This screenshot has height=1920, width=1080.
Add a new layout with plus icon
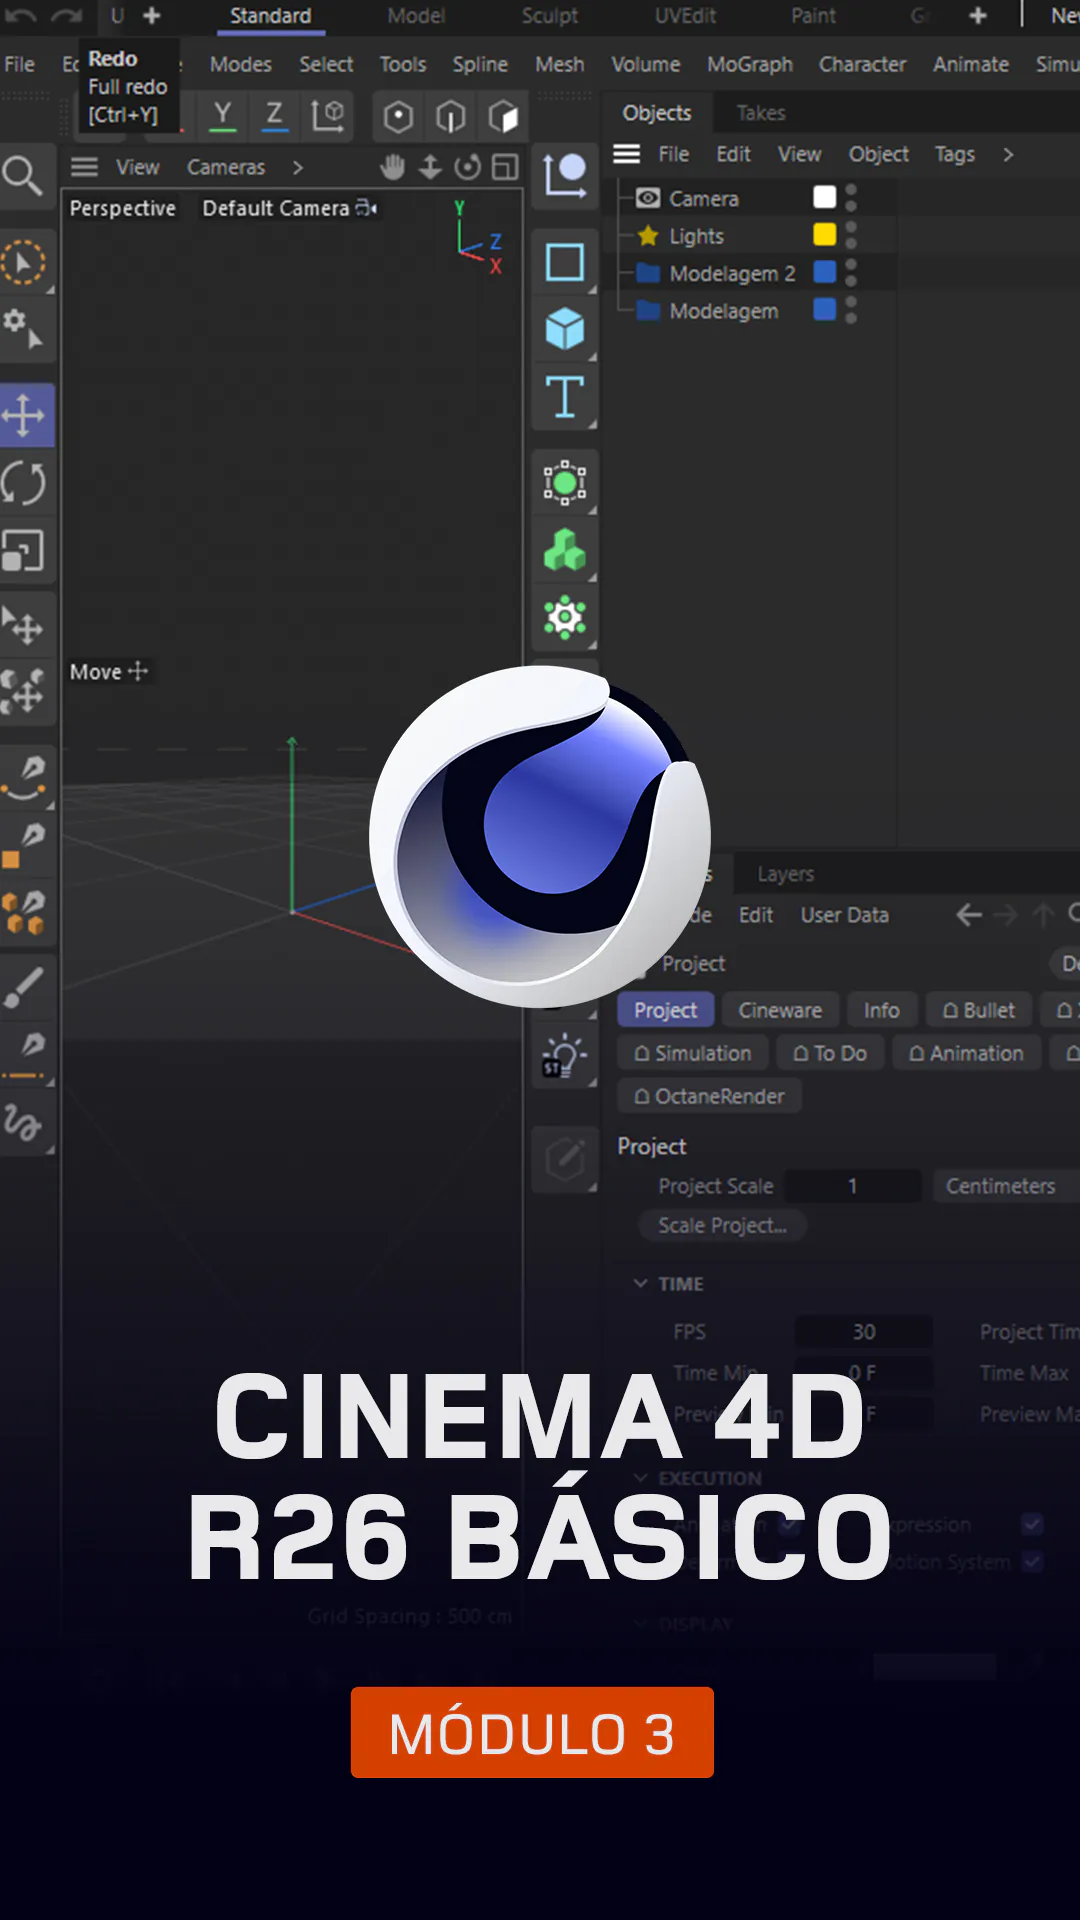[x=978, y=15]
